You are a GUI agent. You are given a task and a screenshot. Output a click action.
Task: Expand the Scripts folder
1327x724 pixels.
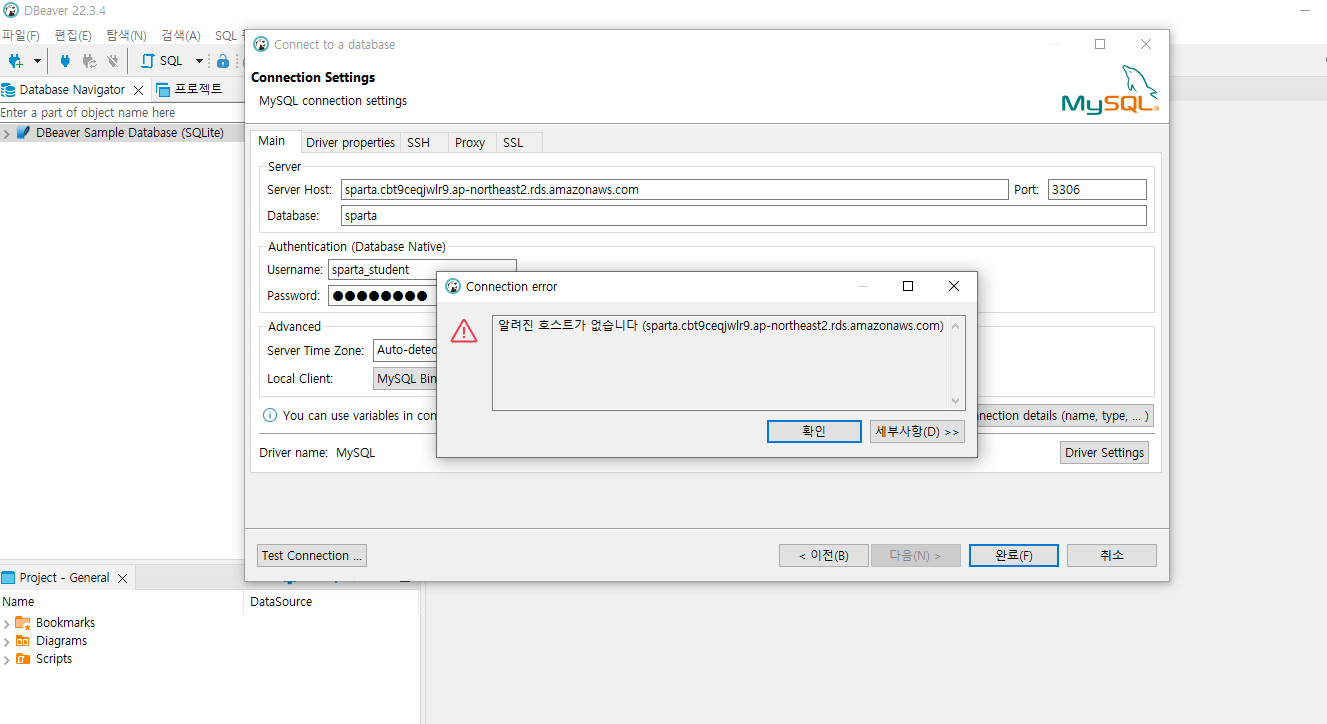point(7,659)
